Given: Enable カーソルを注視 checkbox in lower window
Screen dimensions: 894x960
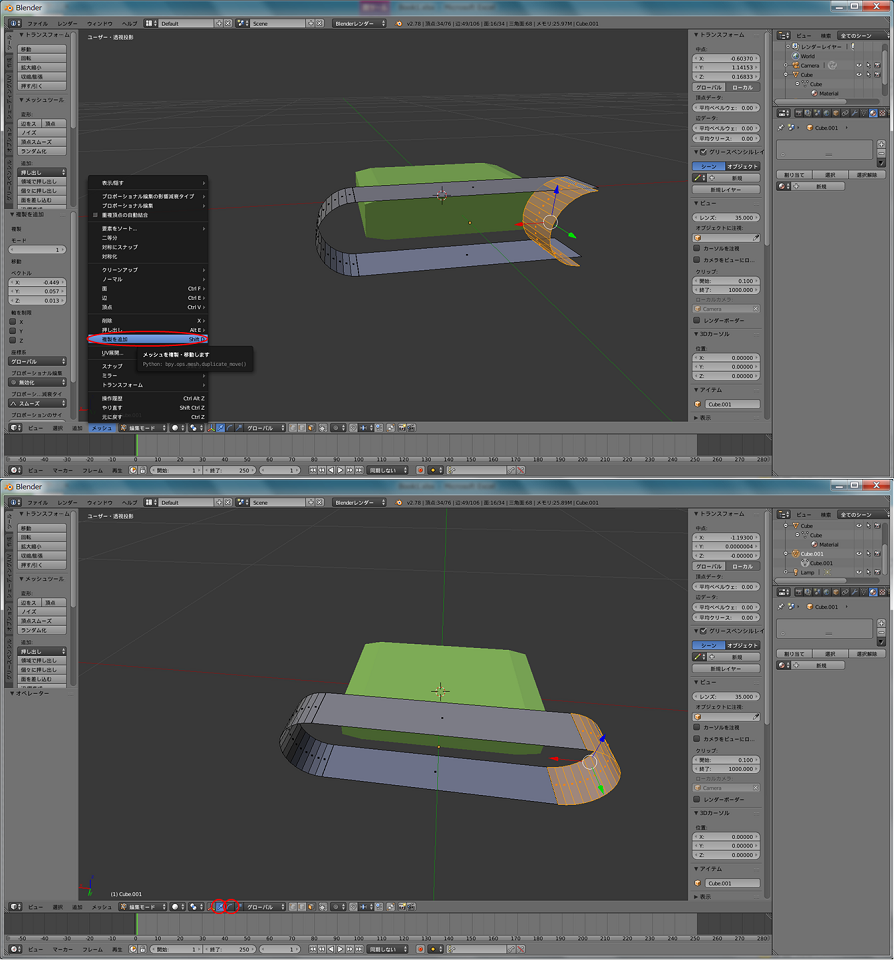Looking at the screenshot, I should pos(697,727).
